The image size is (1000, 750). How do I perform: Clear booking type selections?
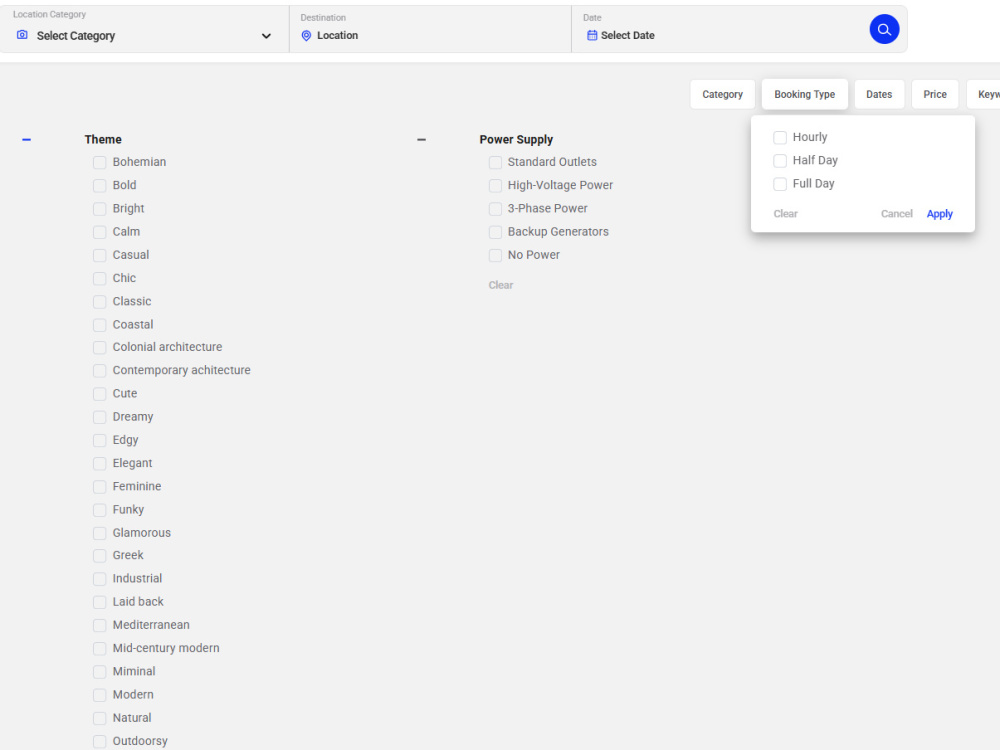click(785, 214)
